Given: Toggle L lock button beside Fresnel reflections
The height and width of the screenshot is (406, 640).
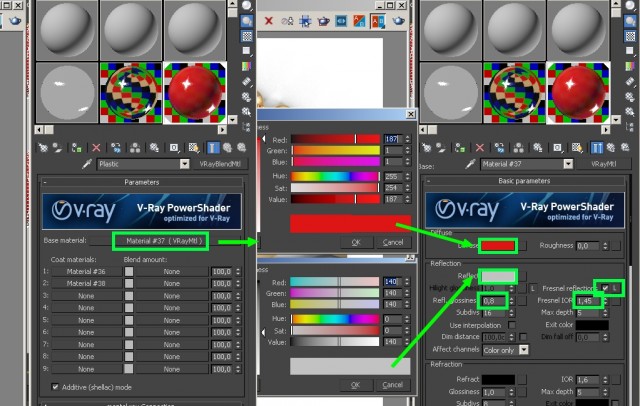Looking at the screenshot, I should [x=616, y=288].
